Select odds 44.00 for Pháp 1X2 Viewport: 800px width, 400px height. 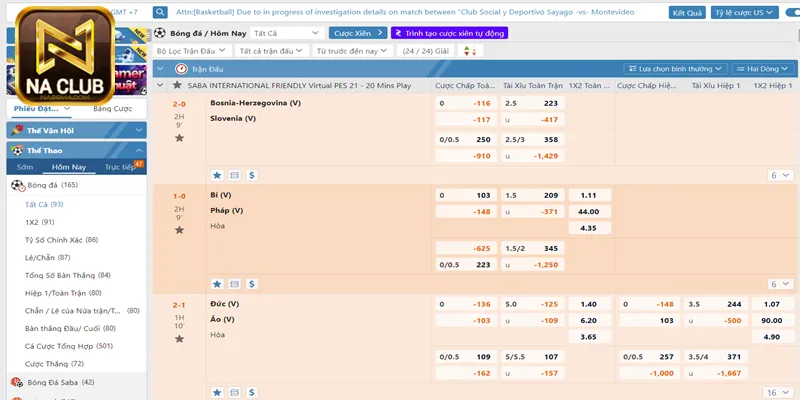[589, 212]
